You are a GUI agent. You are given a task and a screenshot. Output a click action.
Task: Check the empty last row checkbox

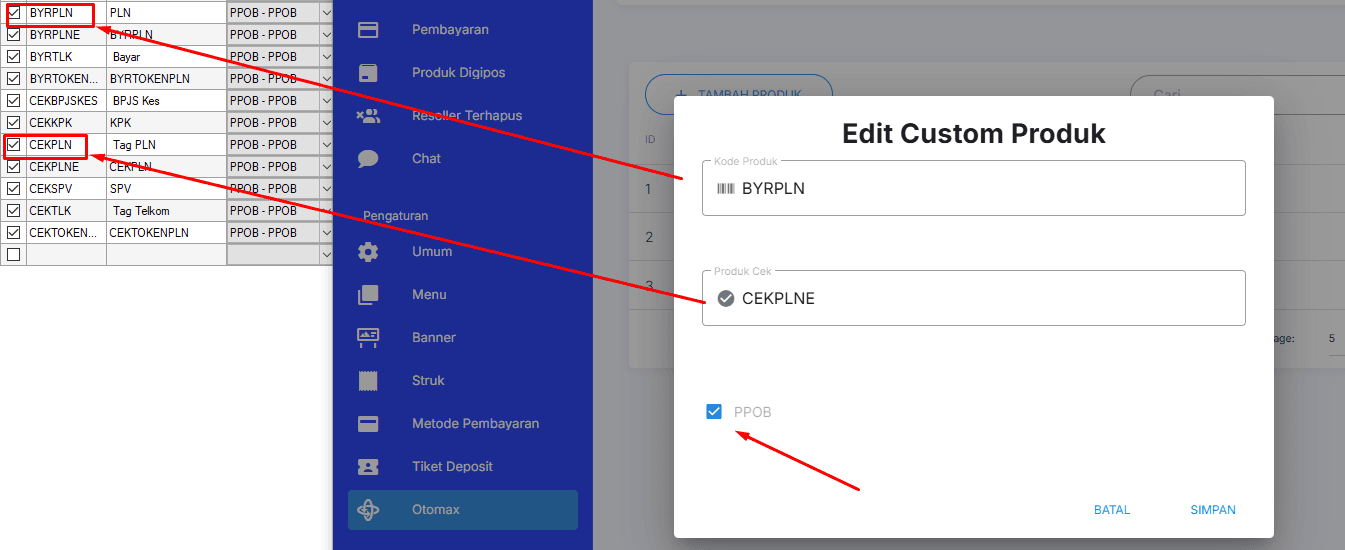[x=14, y=255]
